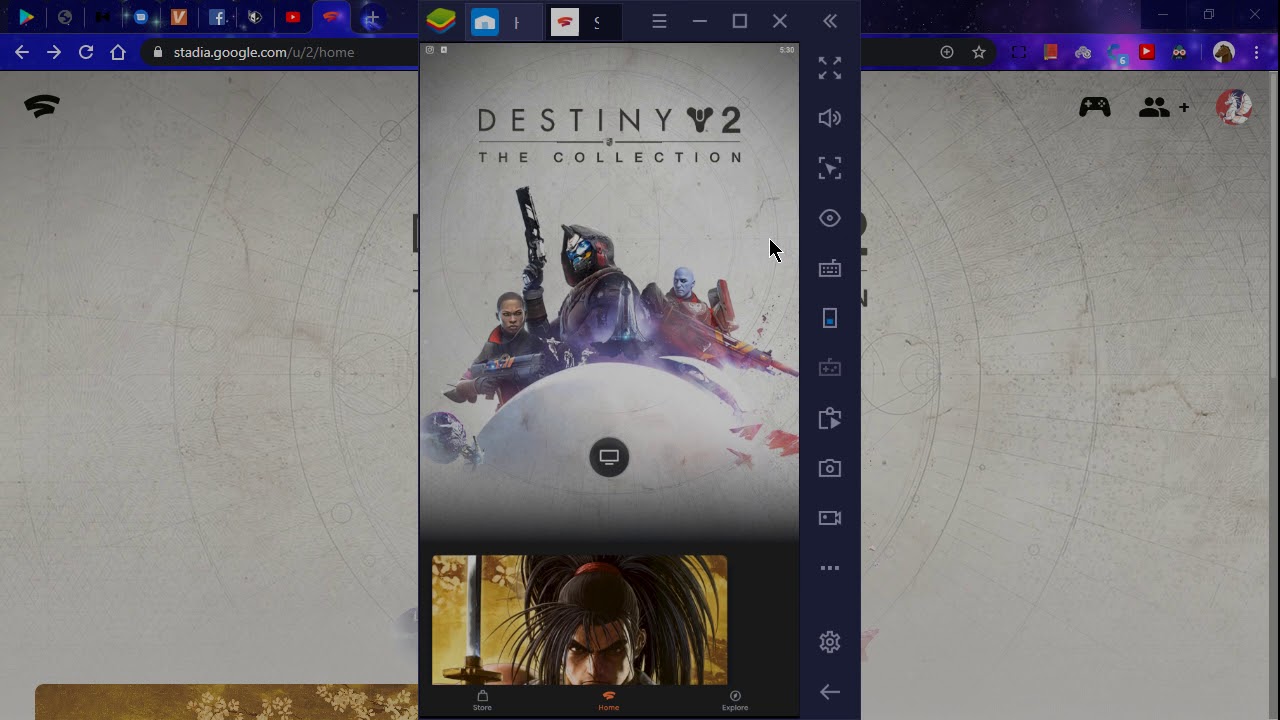Open the BlueStacks hamburger menu

pos(659,21)
